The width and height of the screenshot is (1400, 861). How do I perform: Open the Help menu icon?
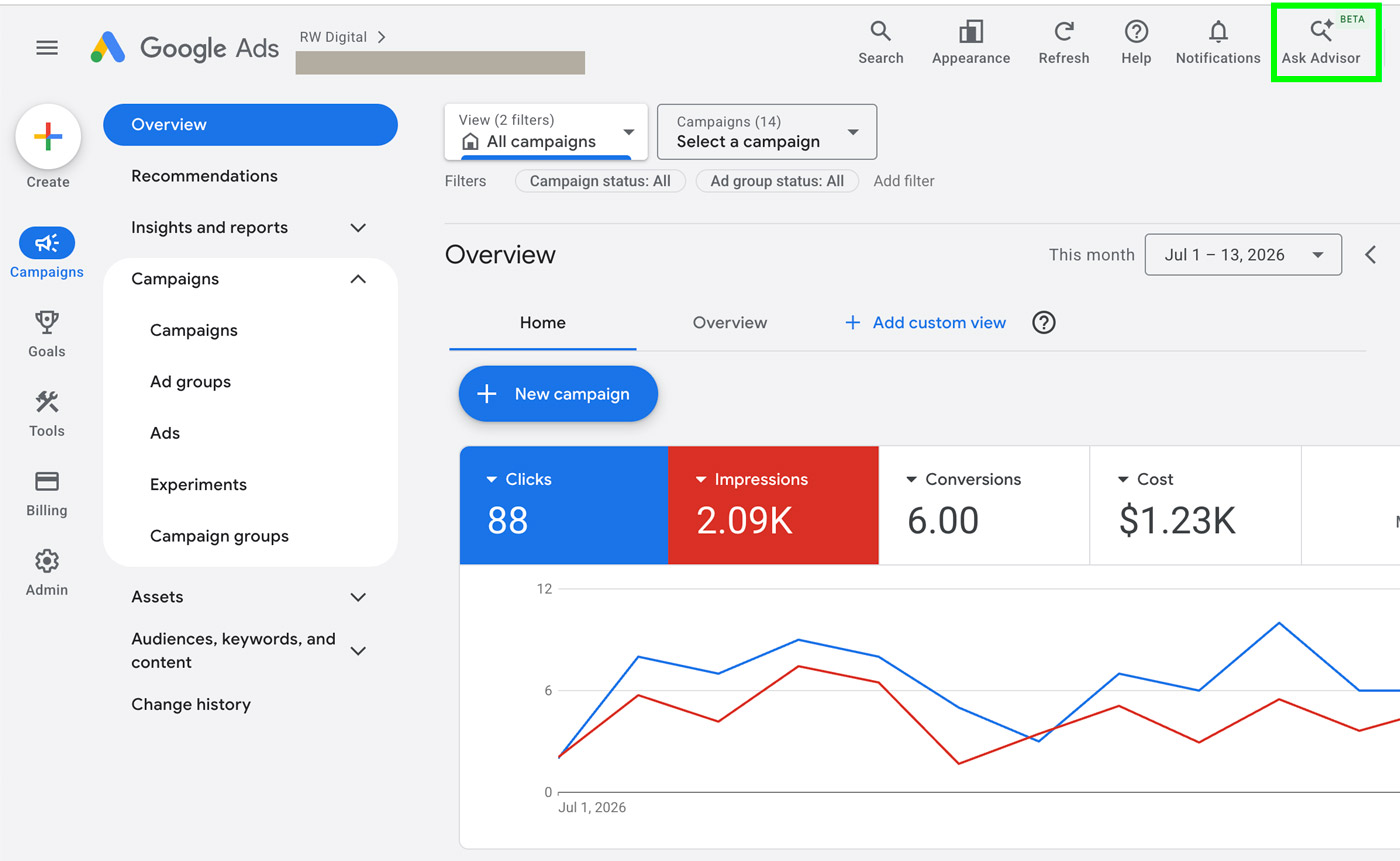(x=1136, y=43)
